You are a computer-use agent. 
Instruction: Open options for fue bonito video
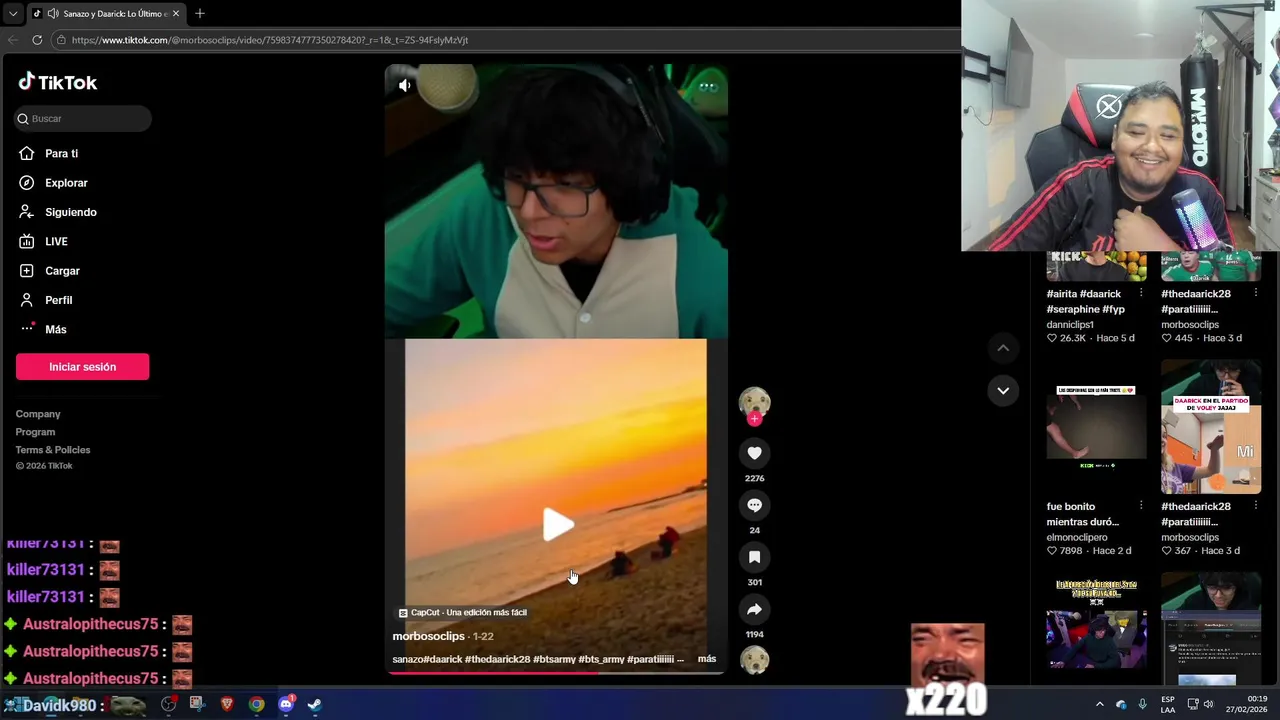pyautogui.click(x=1142, y=506)
